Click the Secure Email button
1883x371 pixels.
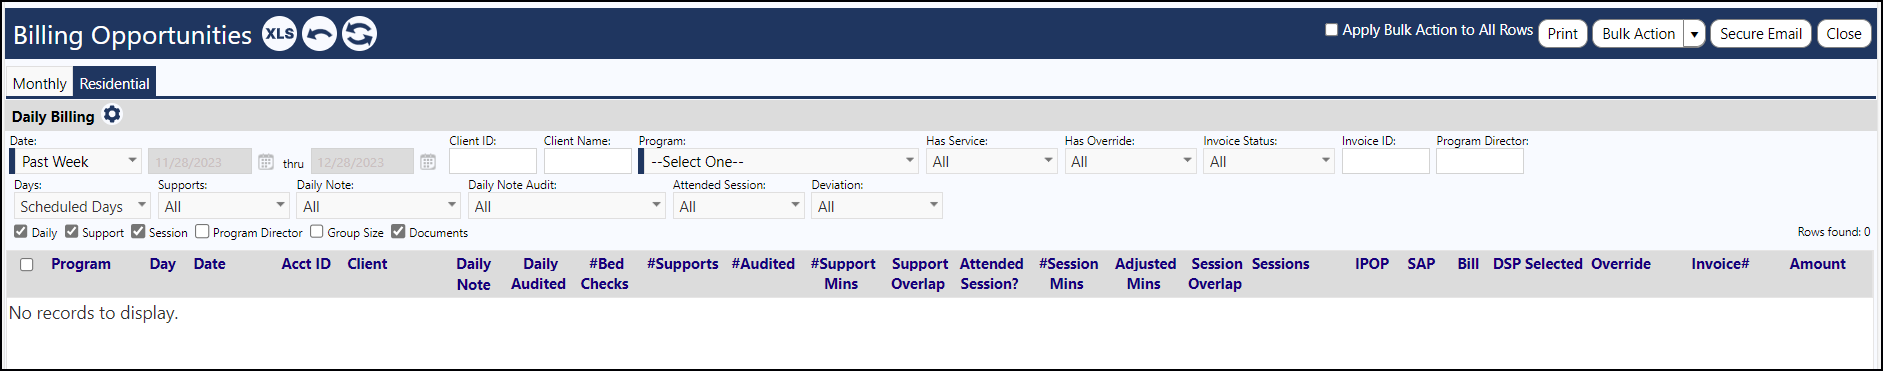pos(1761,34)
